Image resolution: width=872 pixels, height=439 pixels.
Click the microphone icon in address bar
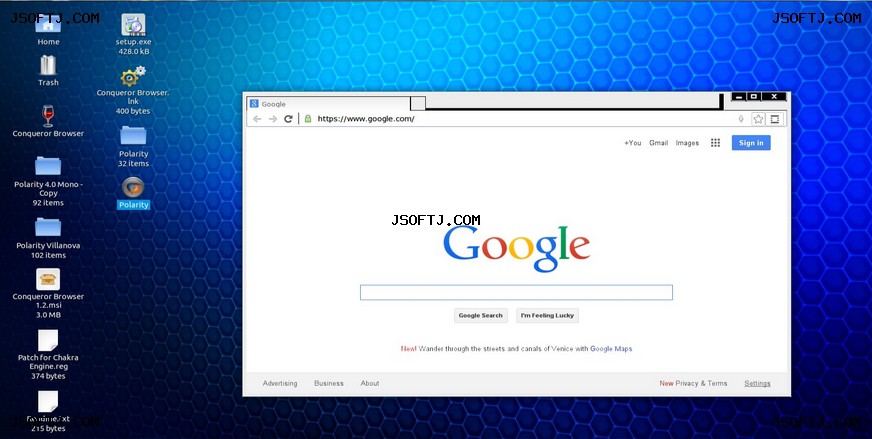click(741, 119)
